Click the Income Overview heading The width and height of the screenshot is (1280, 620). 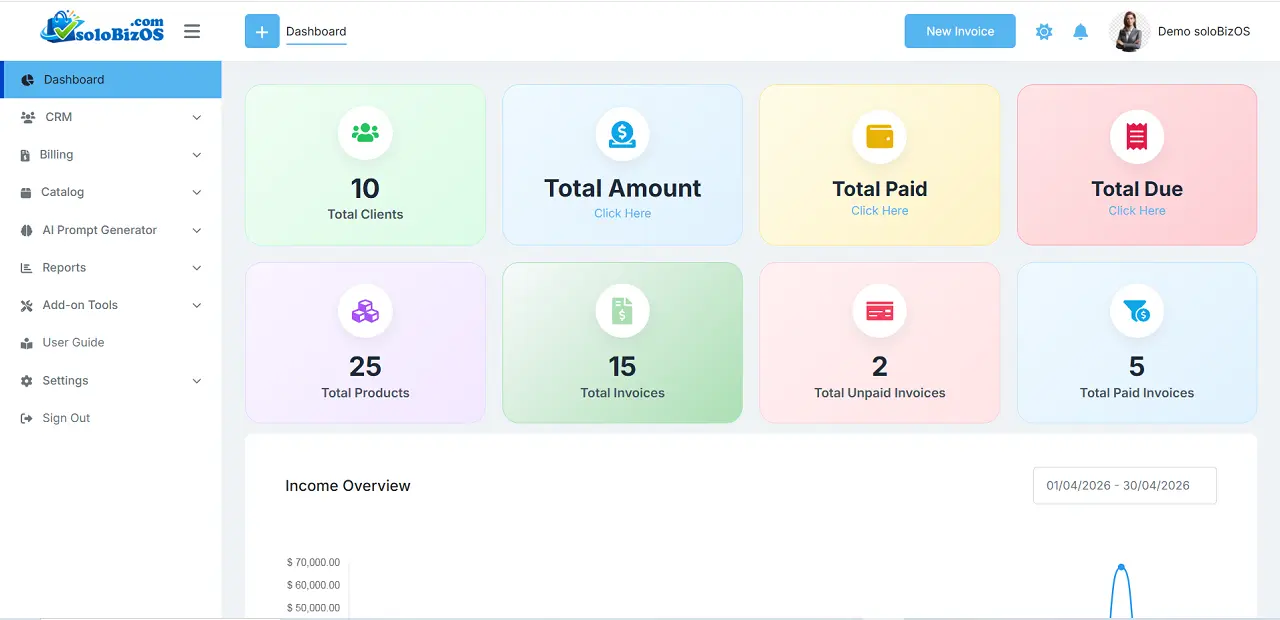pyautogui.click(x=348, y=486)
